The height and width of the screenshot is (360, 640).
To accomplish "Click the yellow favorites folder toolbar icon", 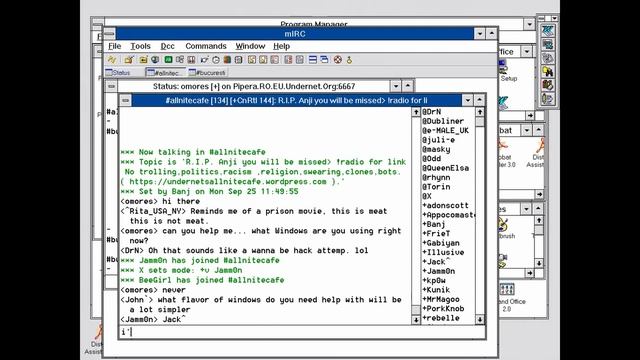I will 143,60.
